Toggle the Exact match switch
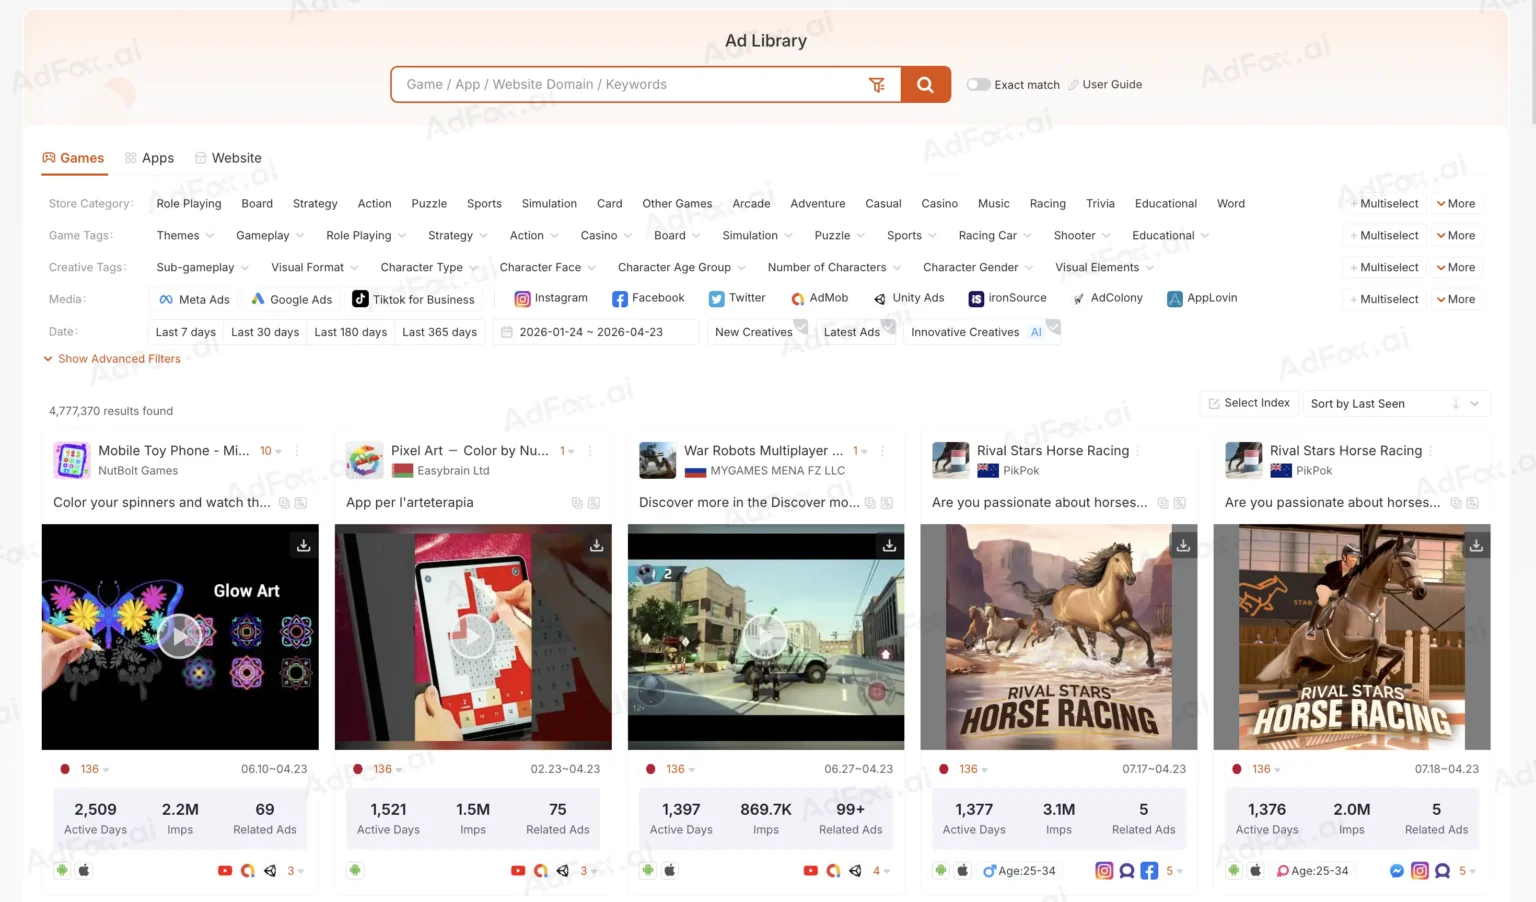 click(978, 84)
